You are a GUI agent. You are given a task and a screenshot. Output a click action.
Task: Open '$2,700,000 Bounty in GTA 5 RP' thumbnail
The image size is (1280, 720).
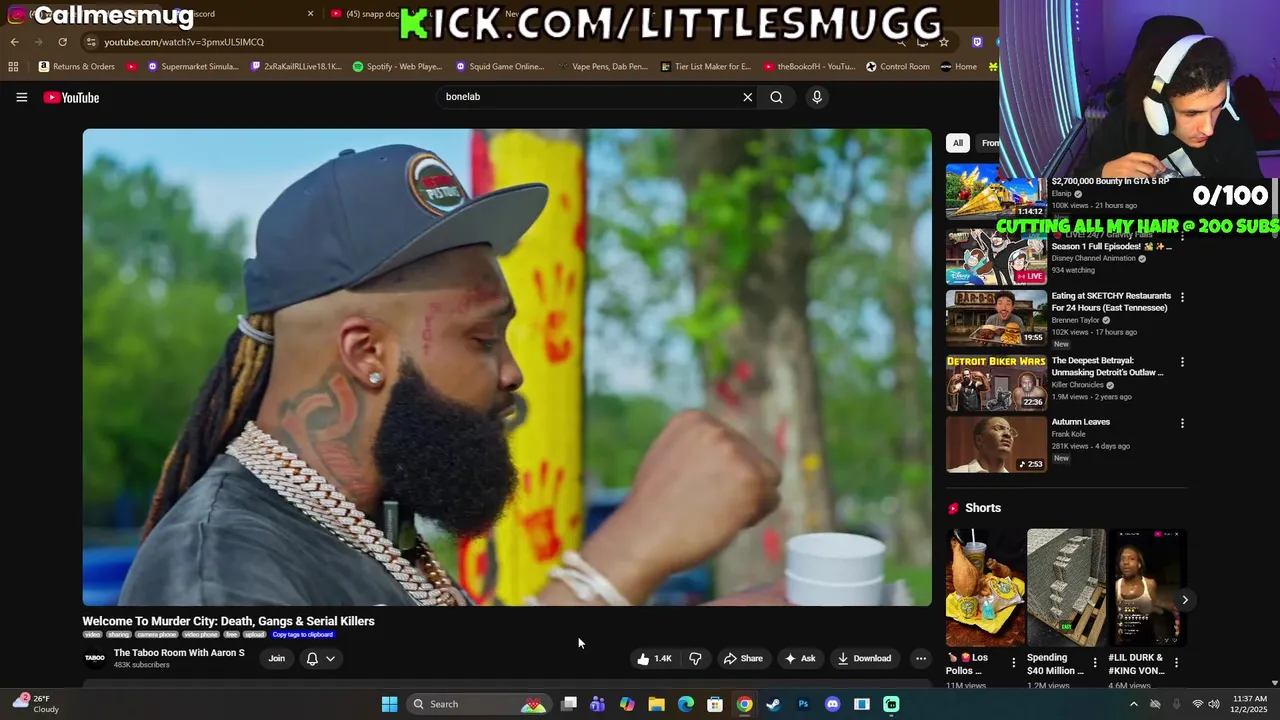996,192
